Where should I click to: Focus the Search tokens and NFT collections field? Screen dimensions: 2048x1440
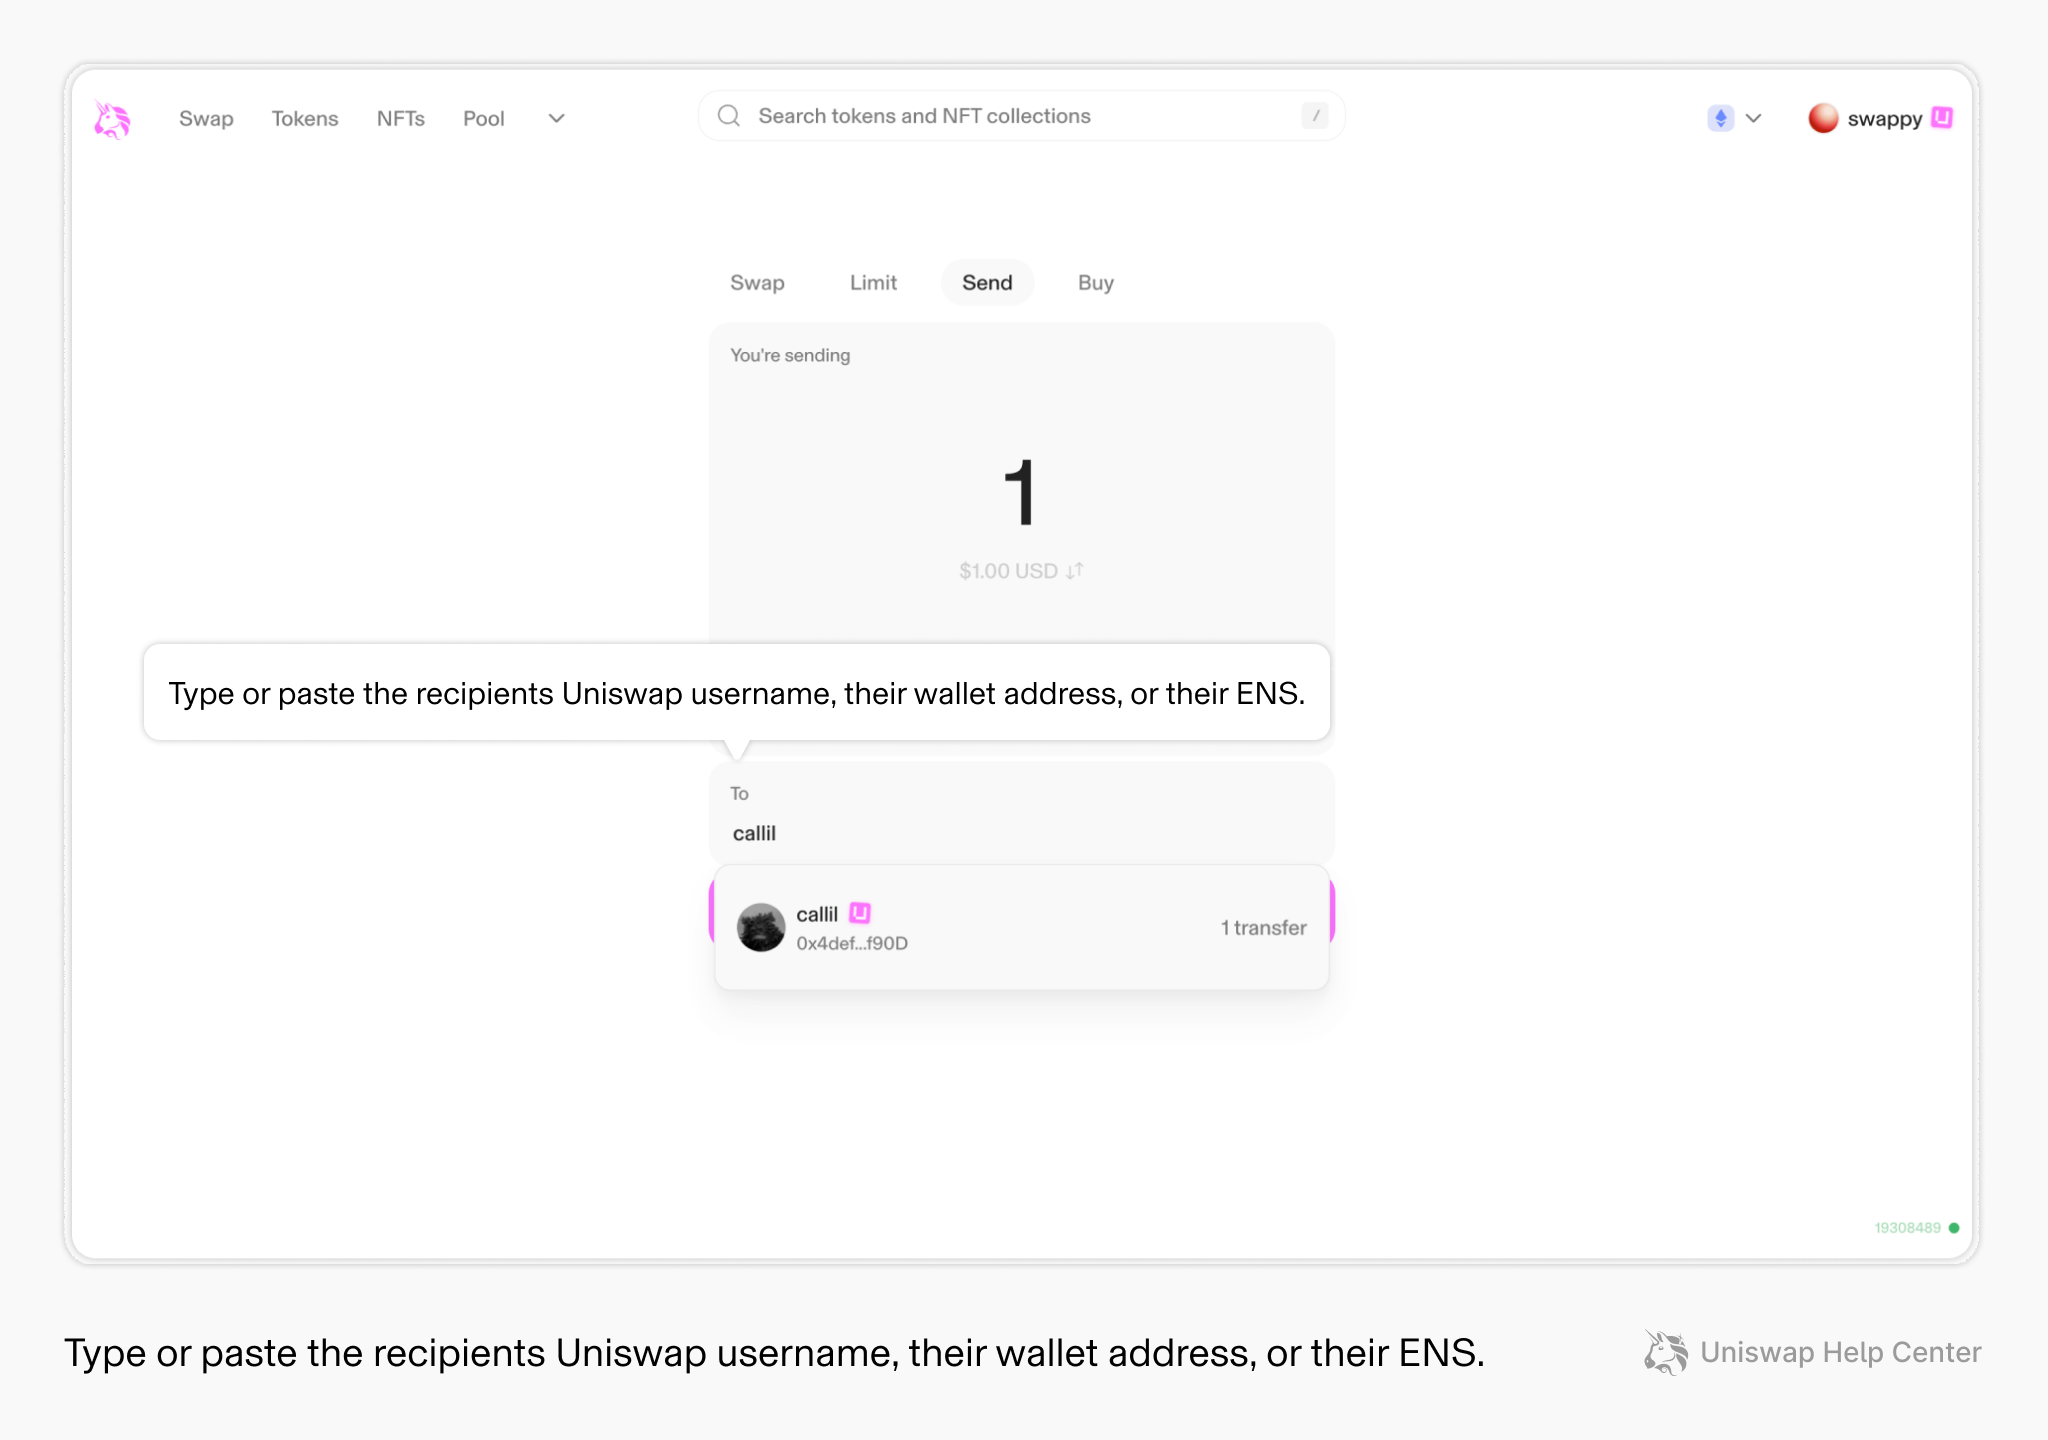pos(1021,116)
